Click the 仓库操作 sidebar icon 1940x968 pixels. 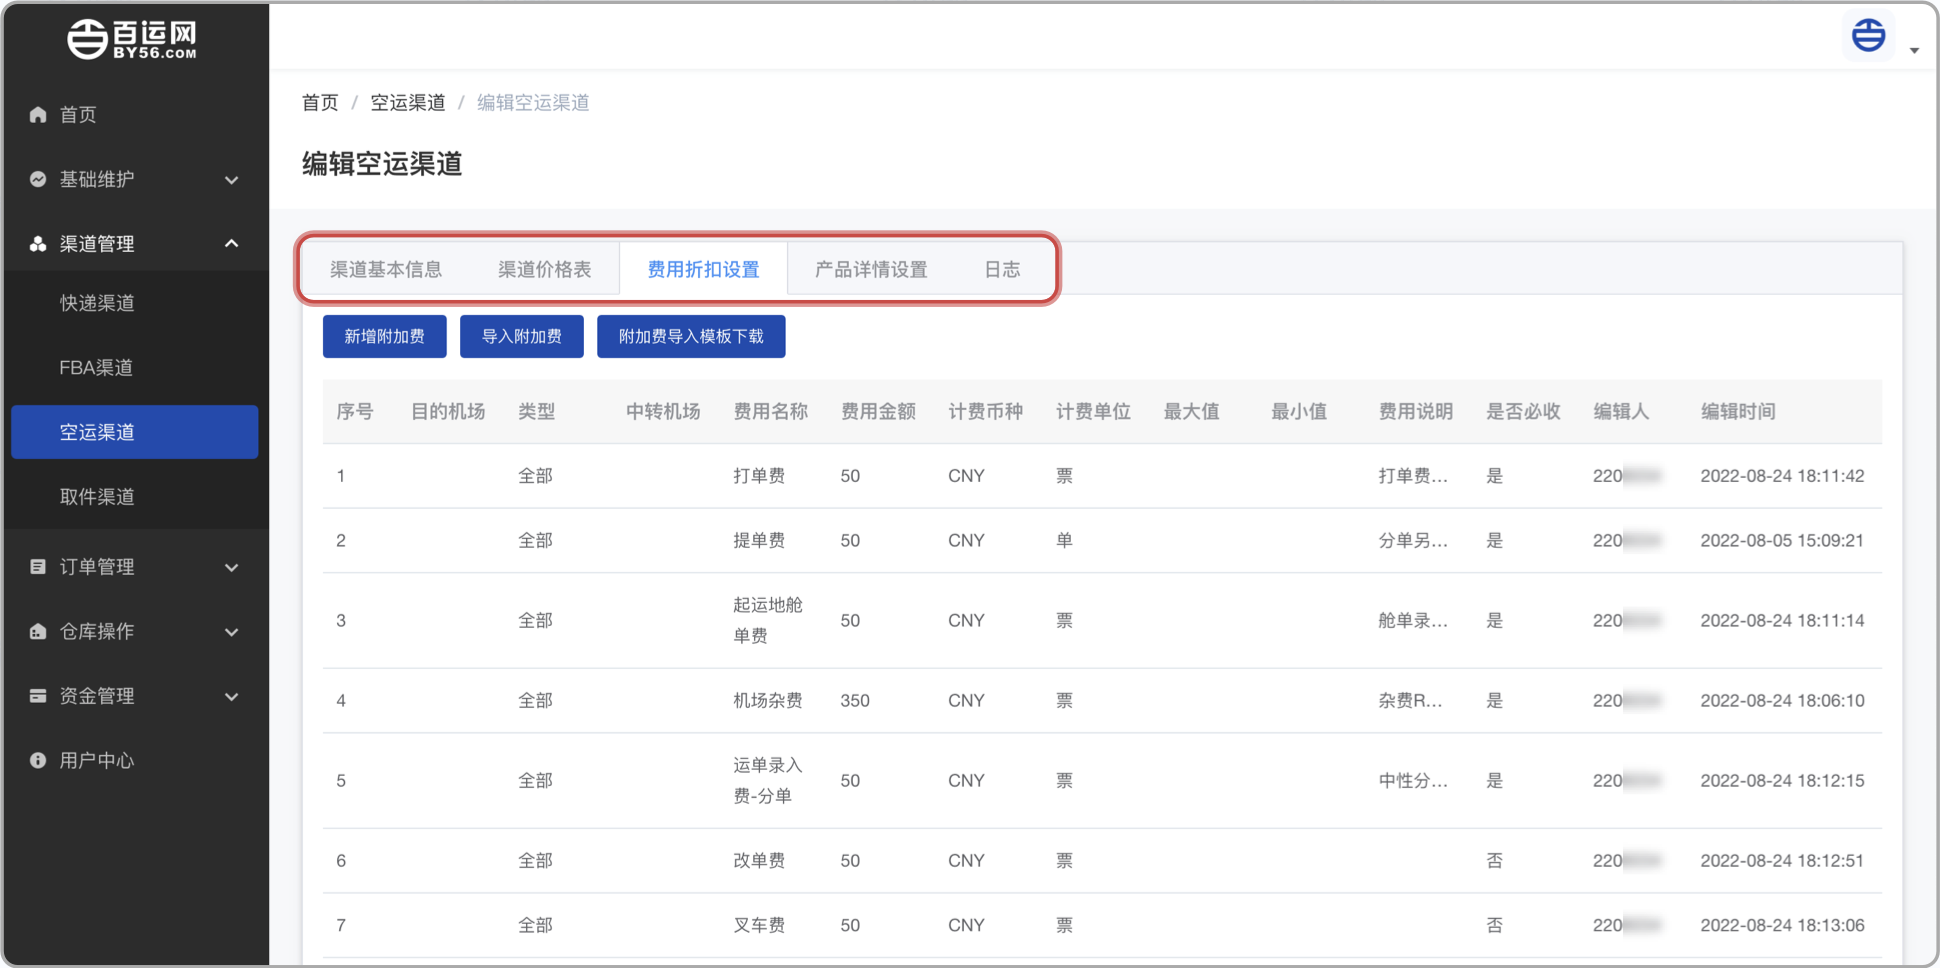pyautogui.click(x=38, y=632)
